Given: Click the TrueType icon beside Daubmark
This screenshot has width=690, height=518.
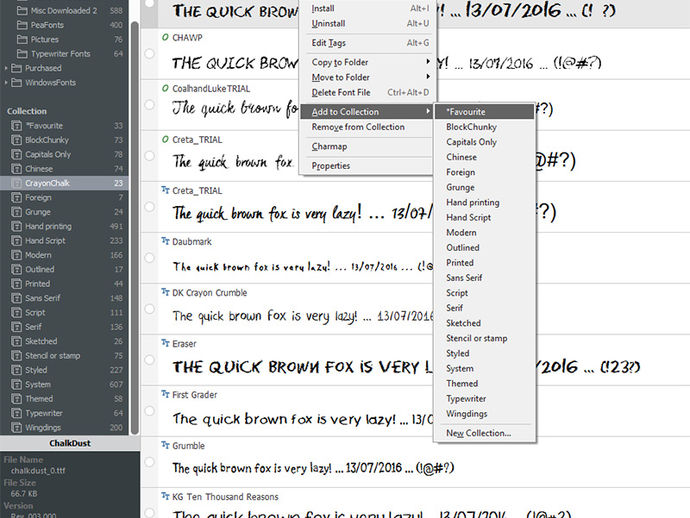Looking at the screenshot, I should coord(165,241).
